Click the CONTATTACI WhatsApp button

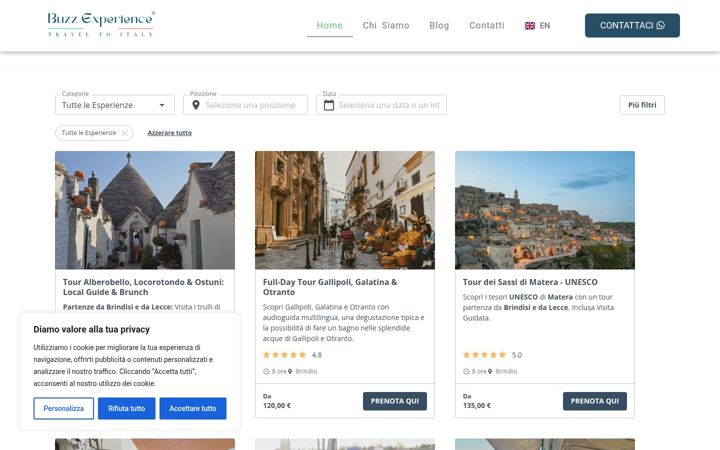(632, 25)
